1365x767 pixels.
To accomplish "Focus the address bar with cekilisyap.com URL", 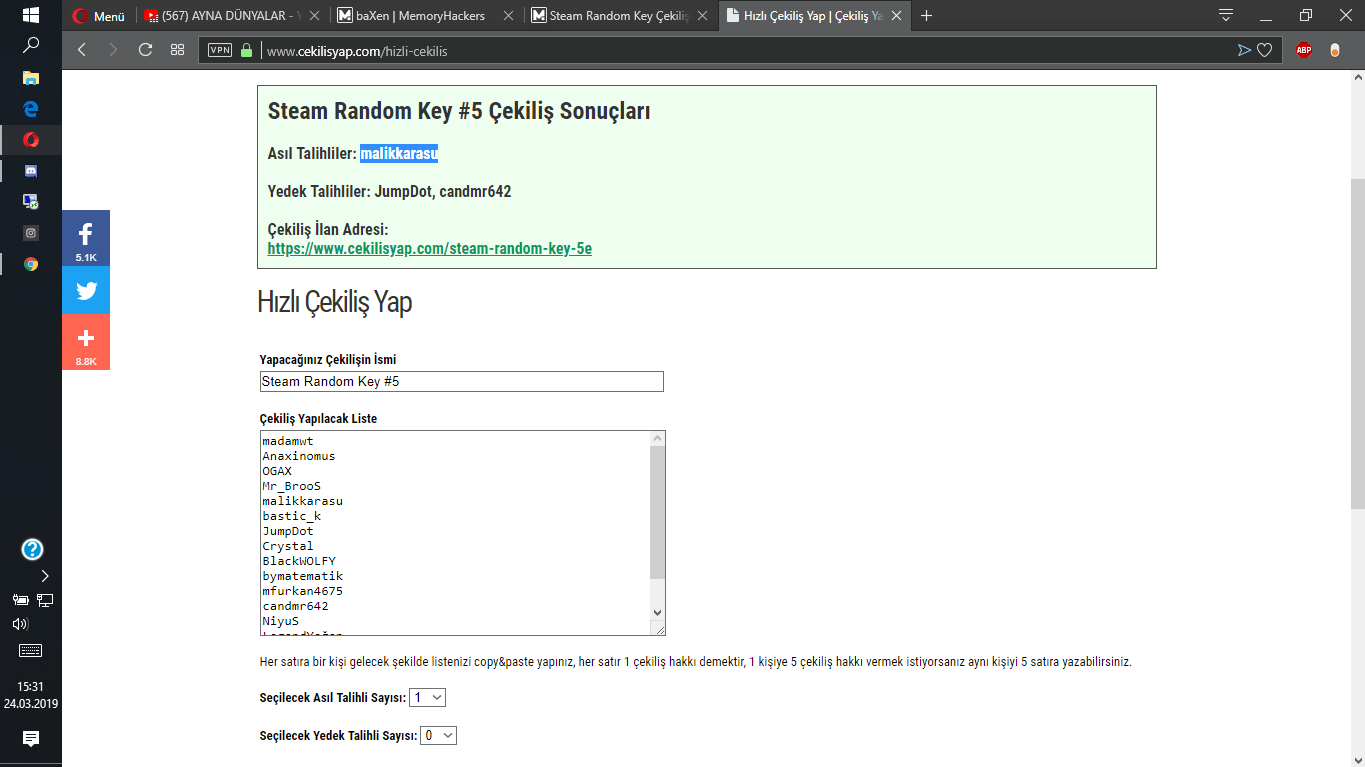I will coord(740,50).
